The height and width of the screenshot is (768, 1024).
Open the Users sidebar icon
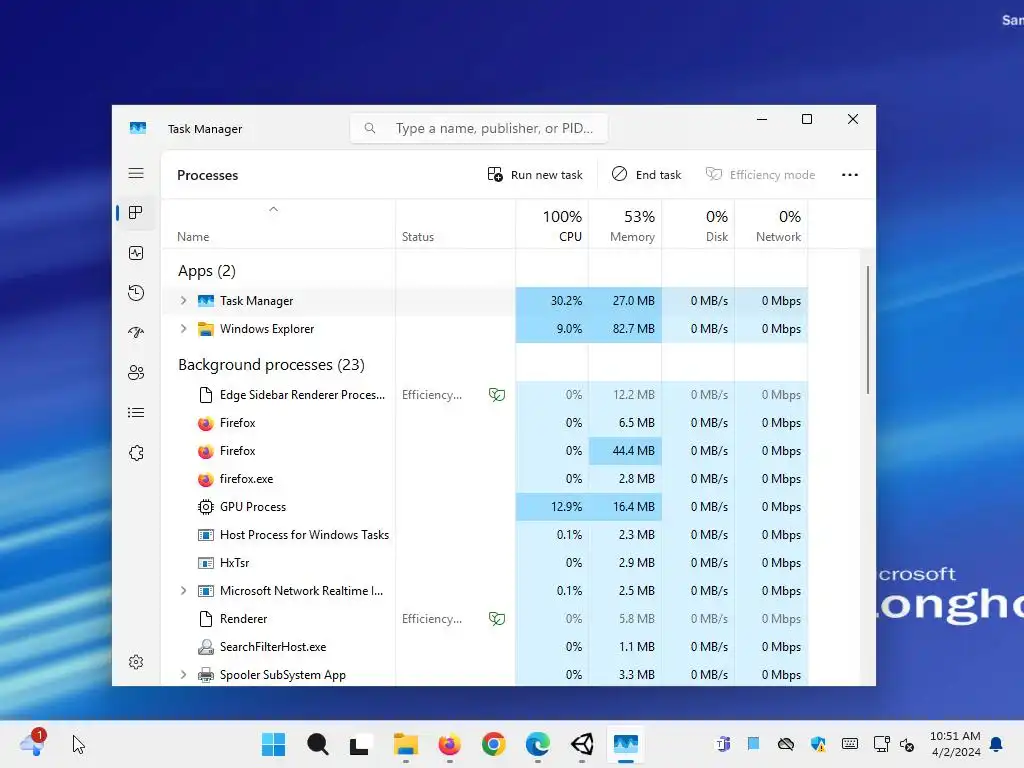click(x=136, y=373)
